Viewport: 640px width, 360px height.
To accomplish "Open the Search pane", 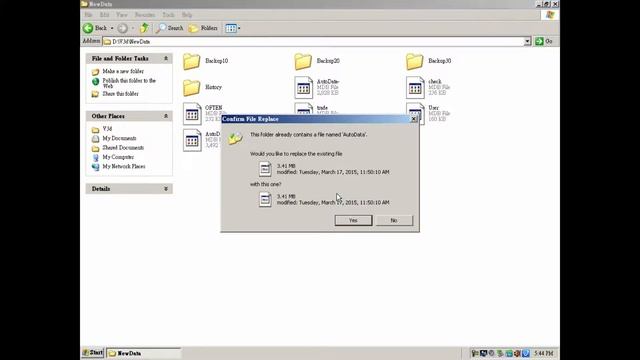I will [170, 28].
